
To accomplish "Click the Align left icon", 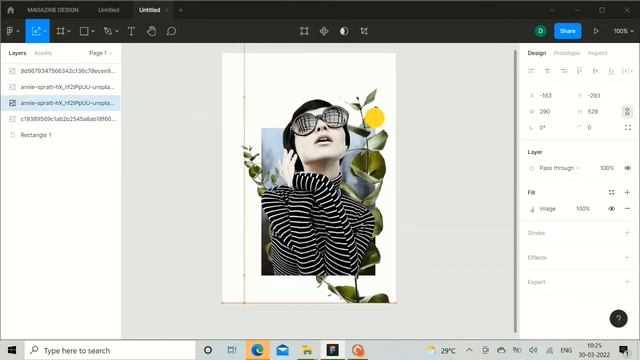I will (x=531, y=71).
